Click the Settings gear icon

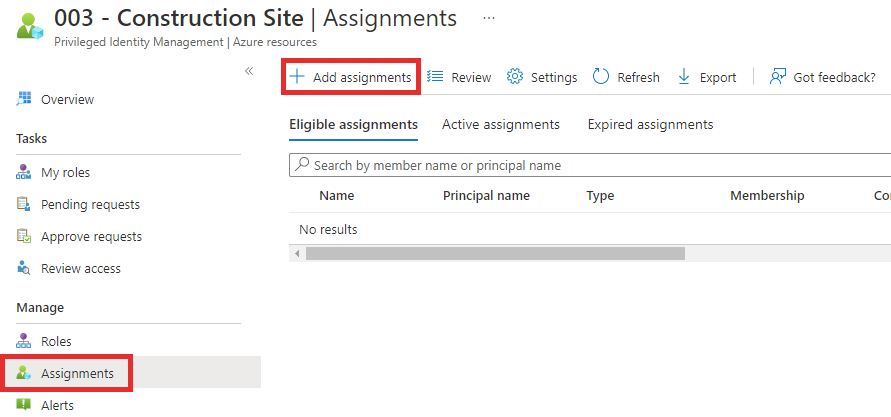[514, 77]
